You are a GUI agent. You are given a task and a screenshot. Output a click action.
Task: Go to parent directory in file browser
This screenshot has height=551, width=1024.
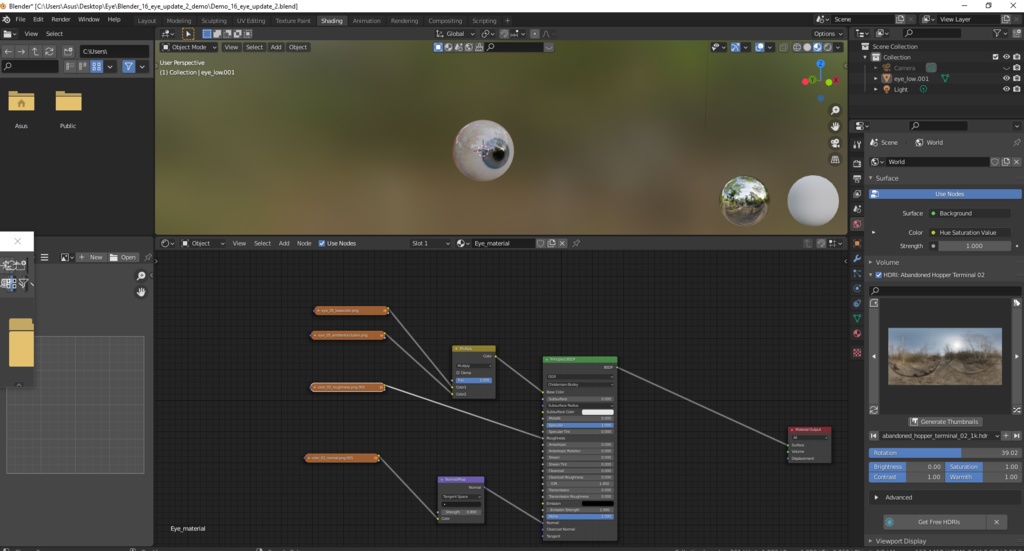(35, 51)
